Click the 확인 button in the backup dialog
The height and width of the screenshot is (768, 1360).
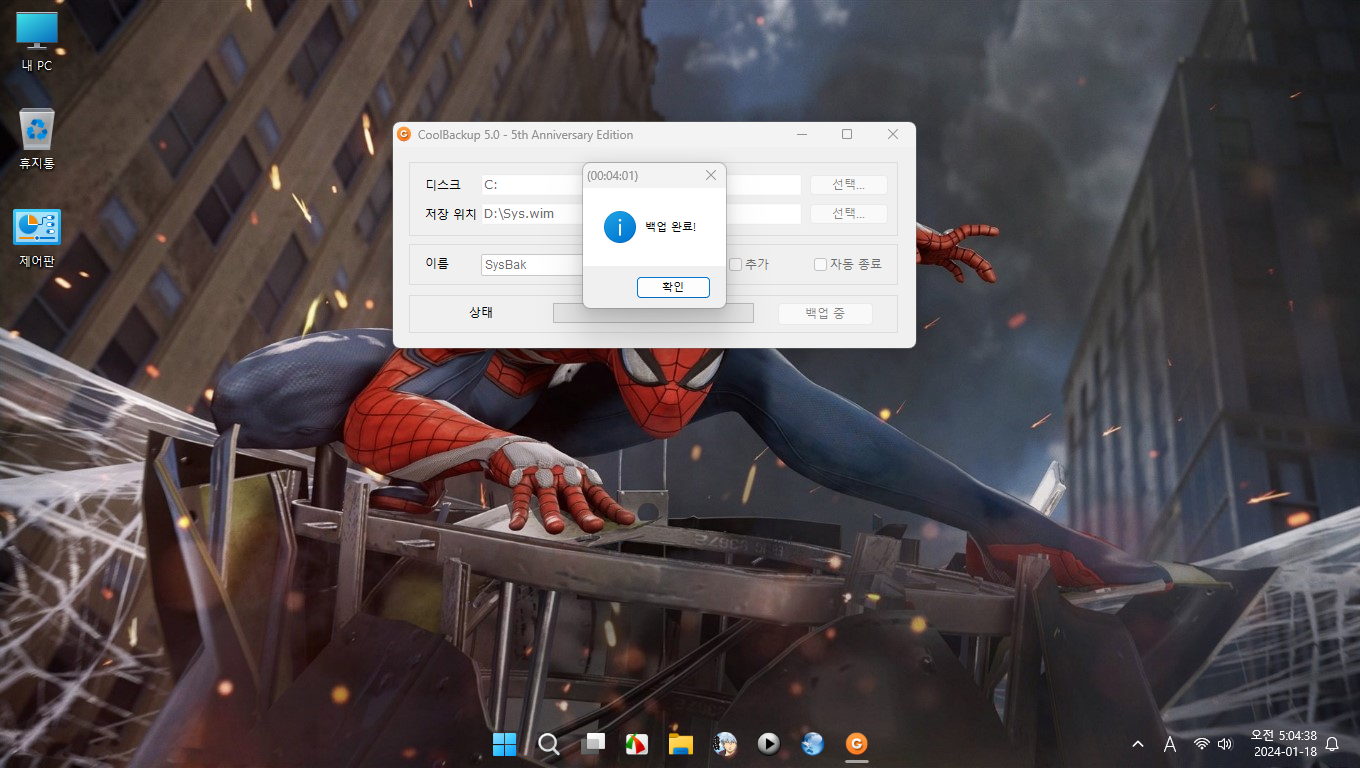pyautogui.click(x=673, y=287)
